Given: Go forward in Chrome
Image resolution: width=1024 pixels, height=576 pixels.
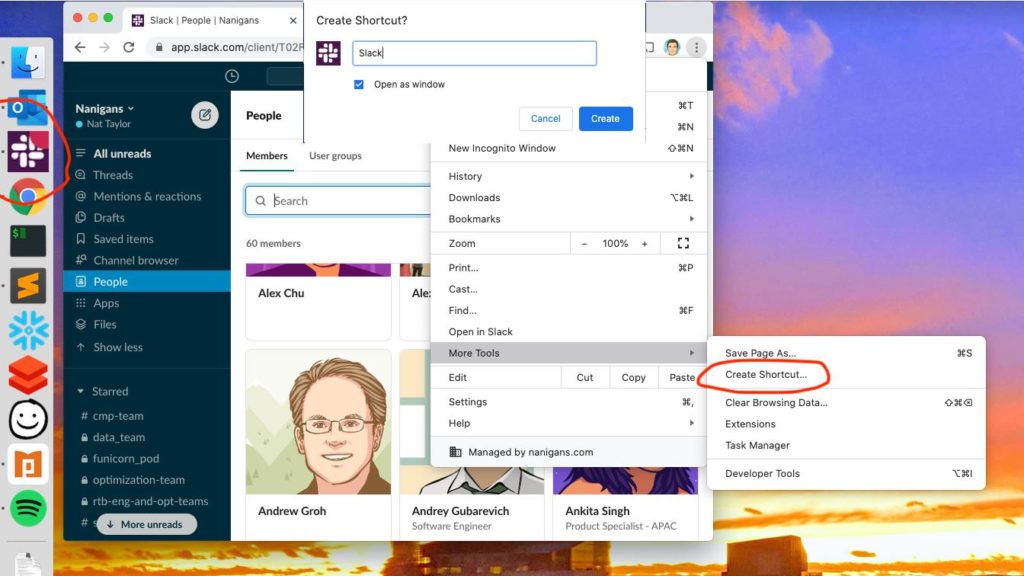Looking at the screenshot, I should coord(104,47).
